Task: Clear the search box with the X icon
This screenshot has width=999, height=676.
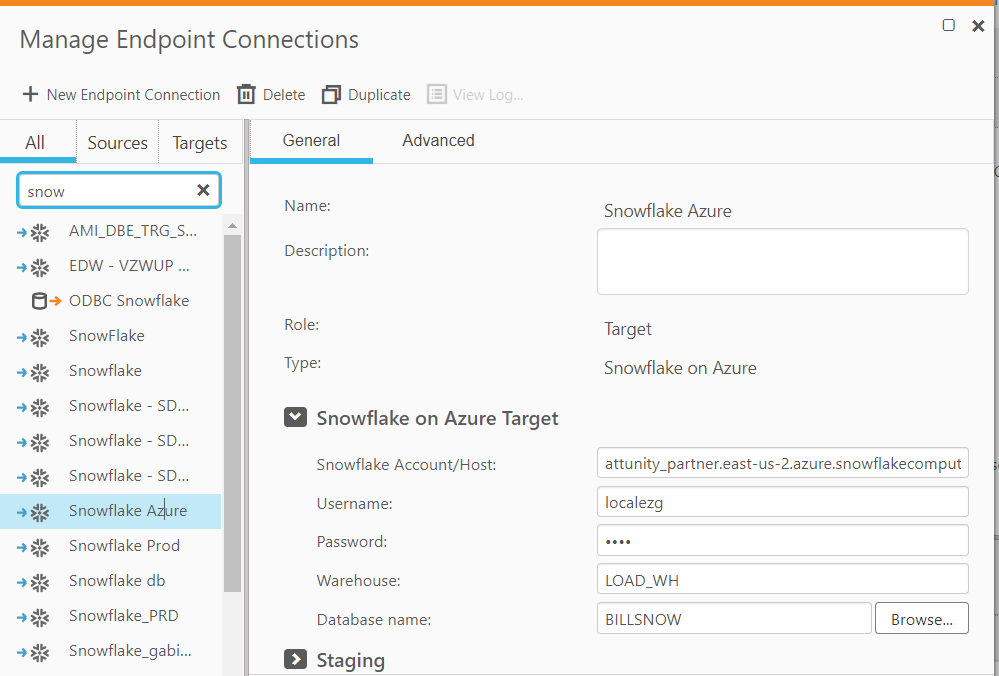Action: 203,190
